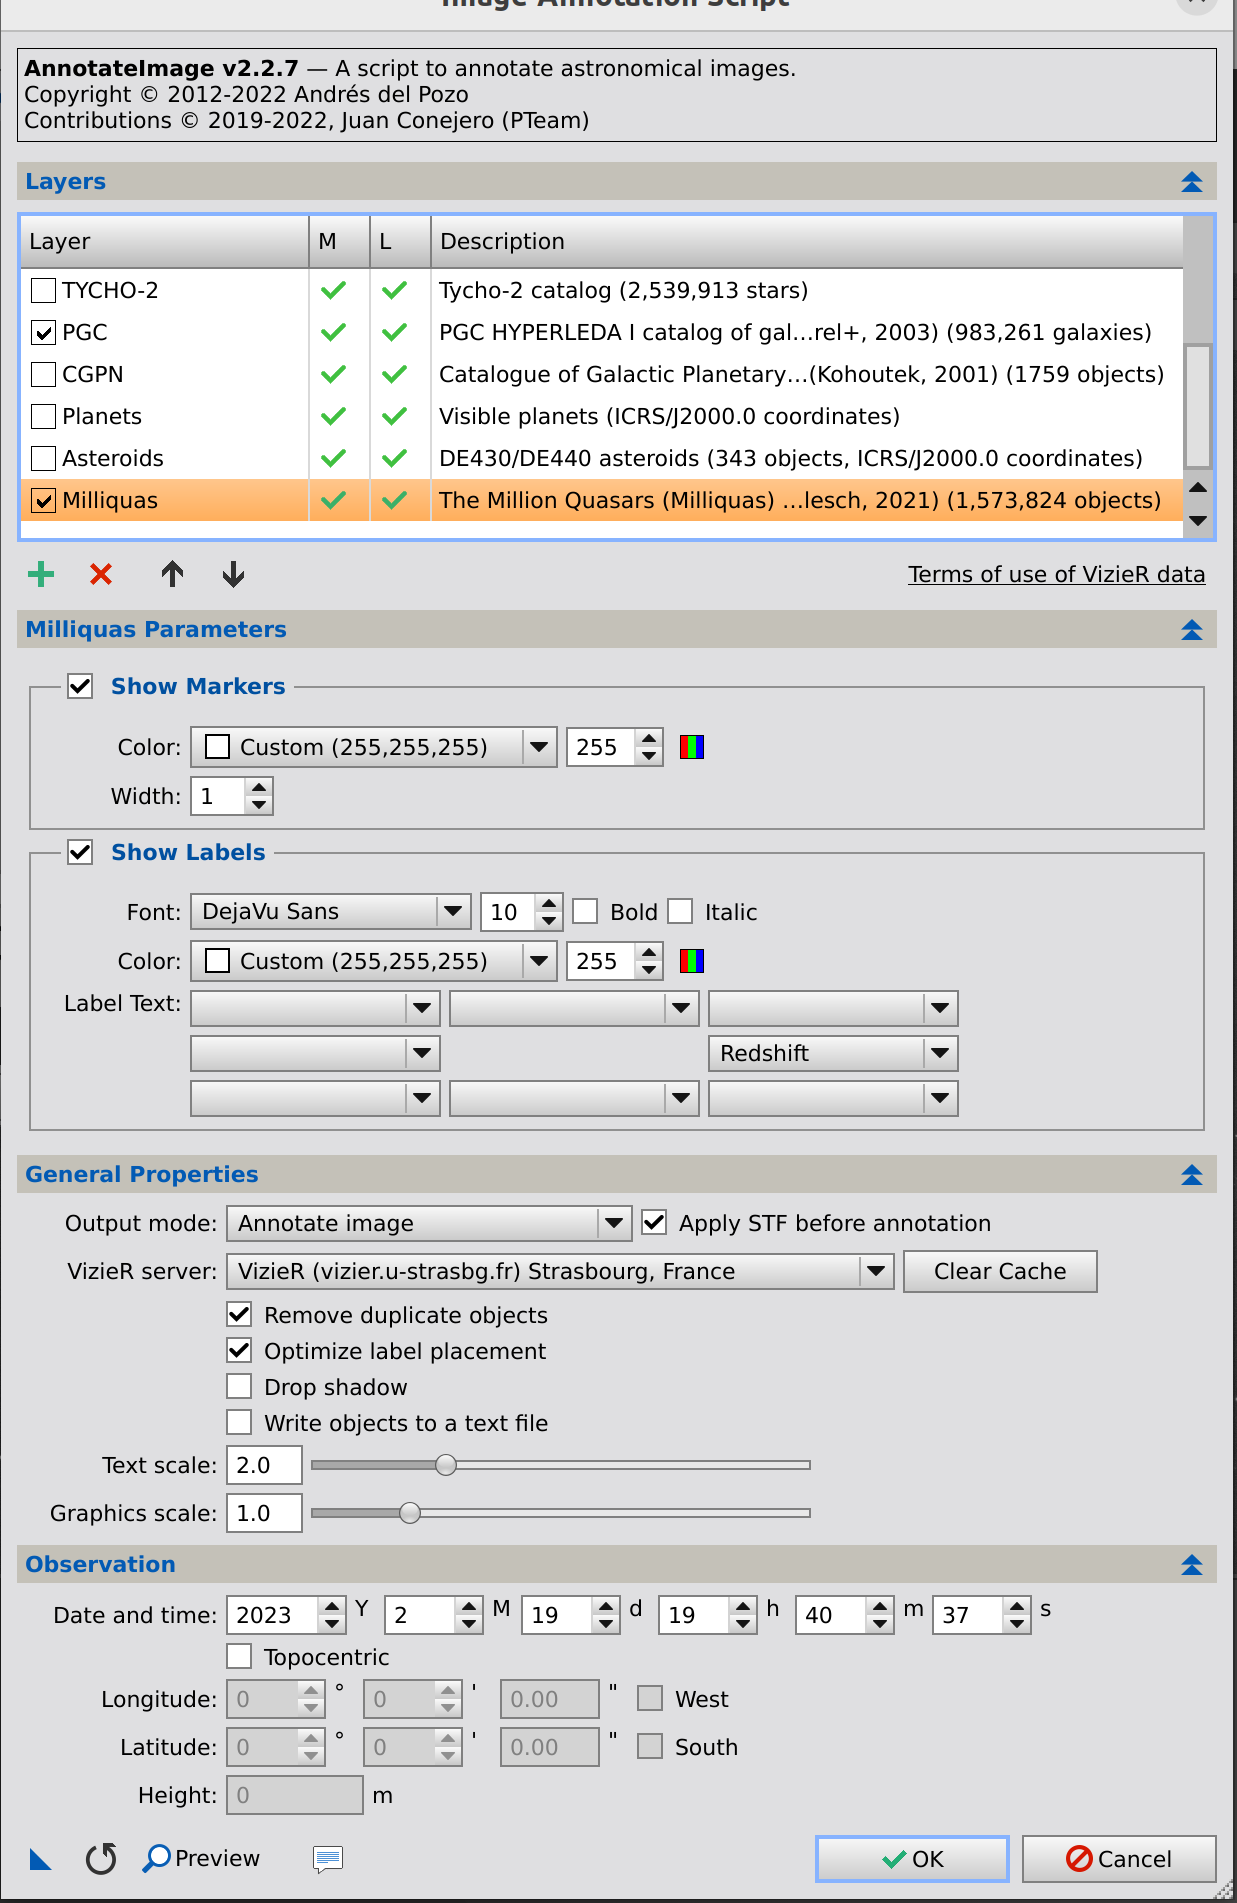Viewport: 1237px width, 1903px height.
Task: Reset the script with the reload icon
Action: [x=101, y=1859]
